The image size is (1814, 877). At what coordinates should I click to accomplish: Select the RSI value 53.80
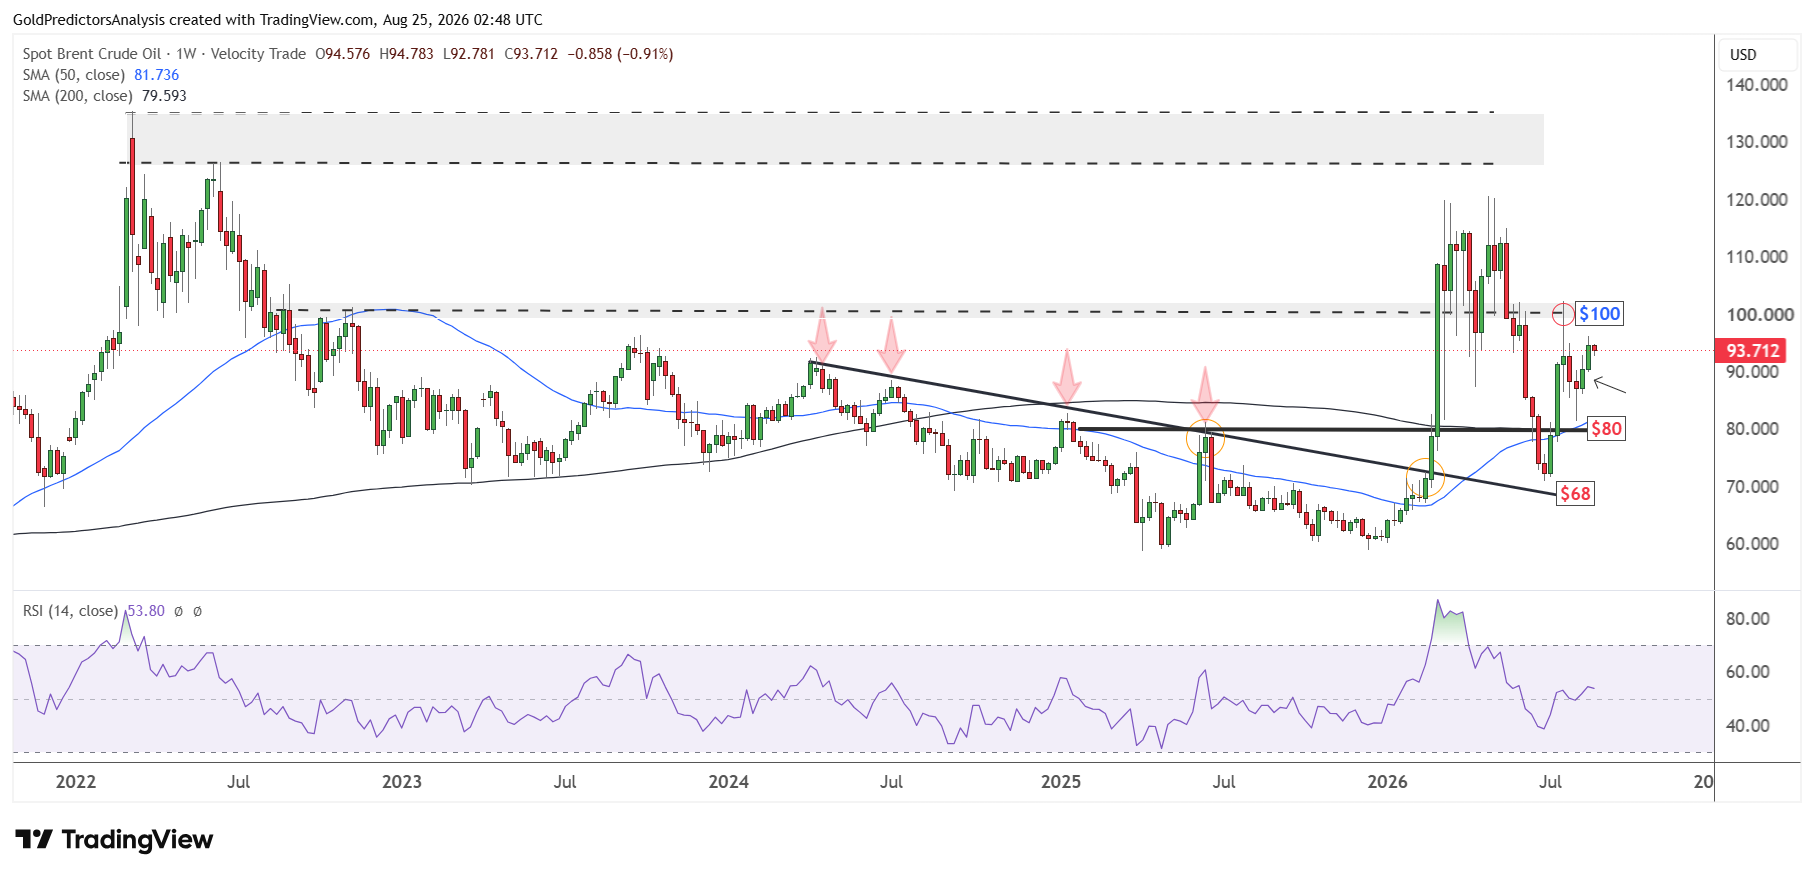[x=146, y=611]
